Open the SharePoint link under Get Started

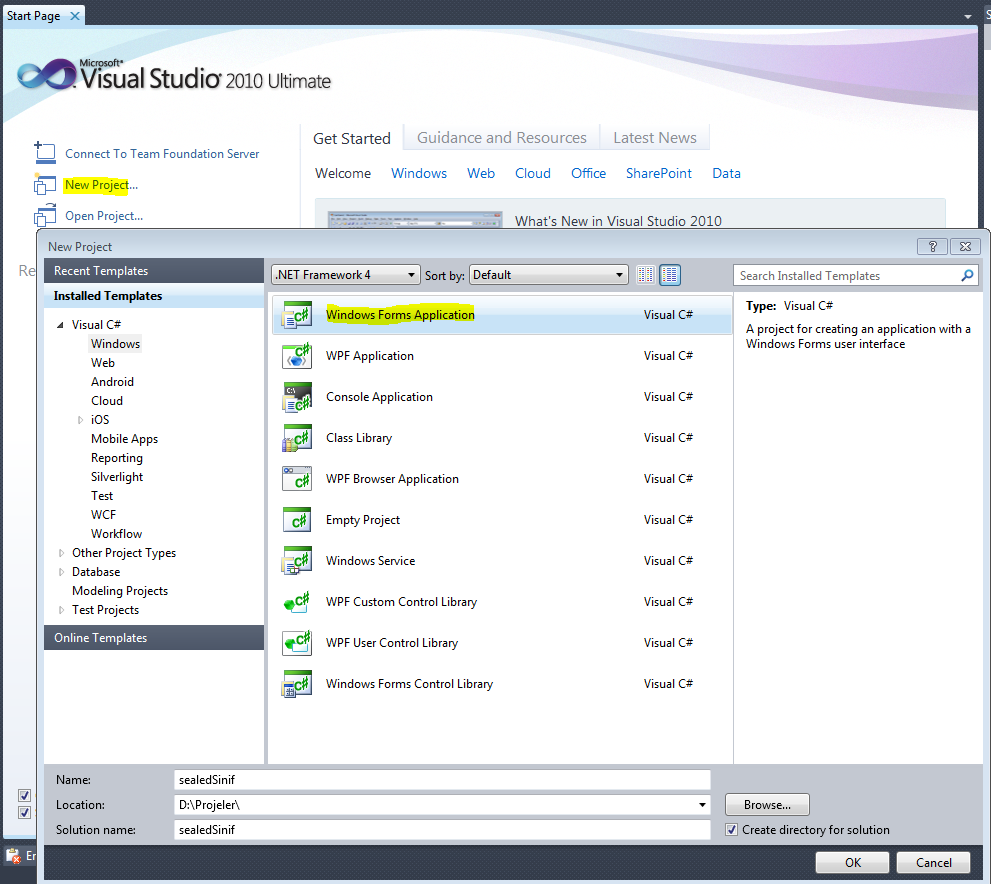659,173
